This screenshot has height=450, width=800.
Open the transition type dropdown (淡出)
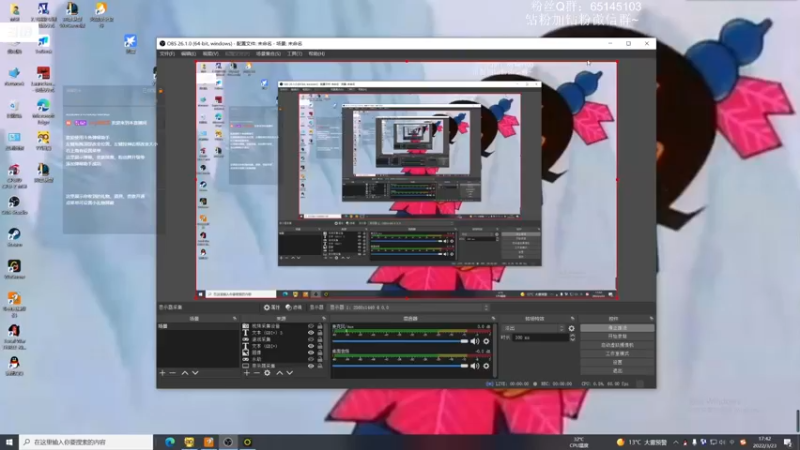(x=534, y=329)
